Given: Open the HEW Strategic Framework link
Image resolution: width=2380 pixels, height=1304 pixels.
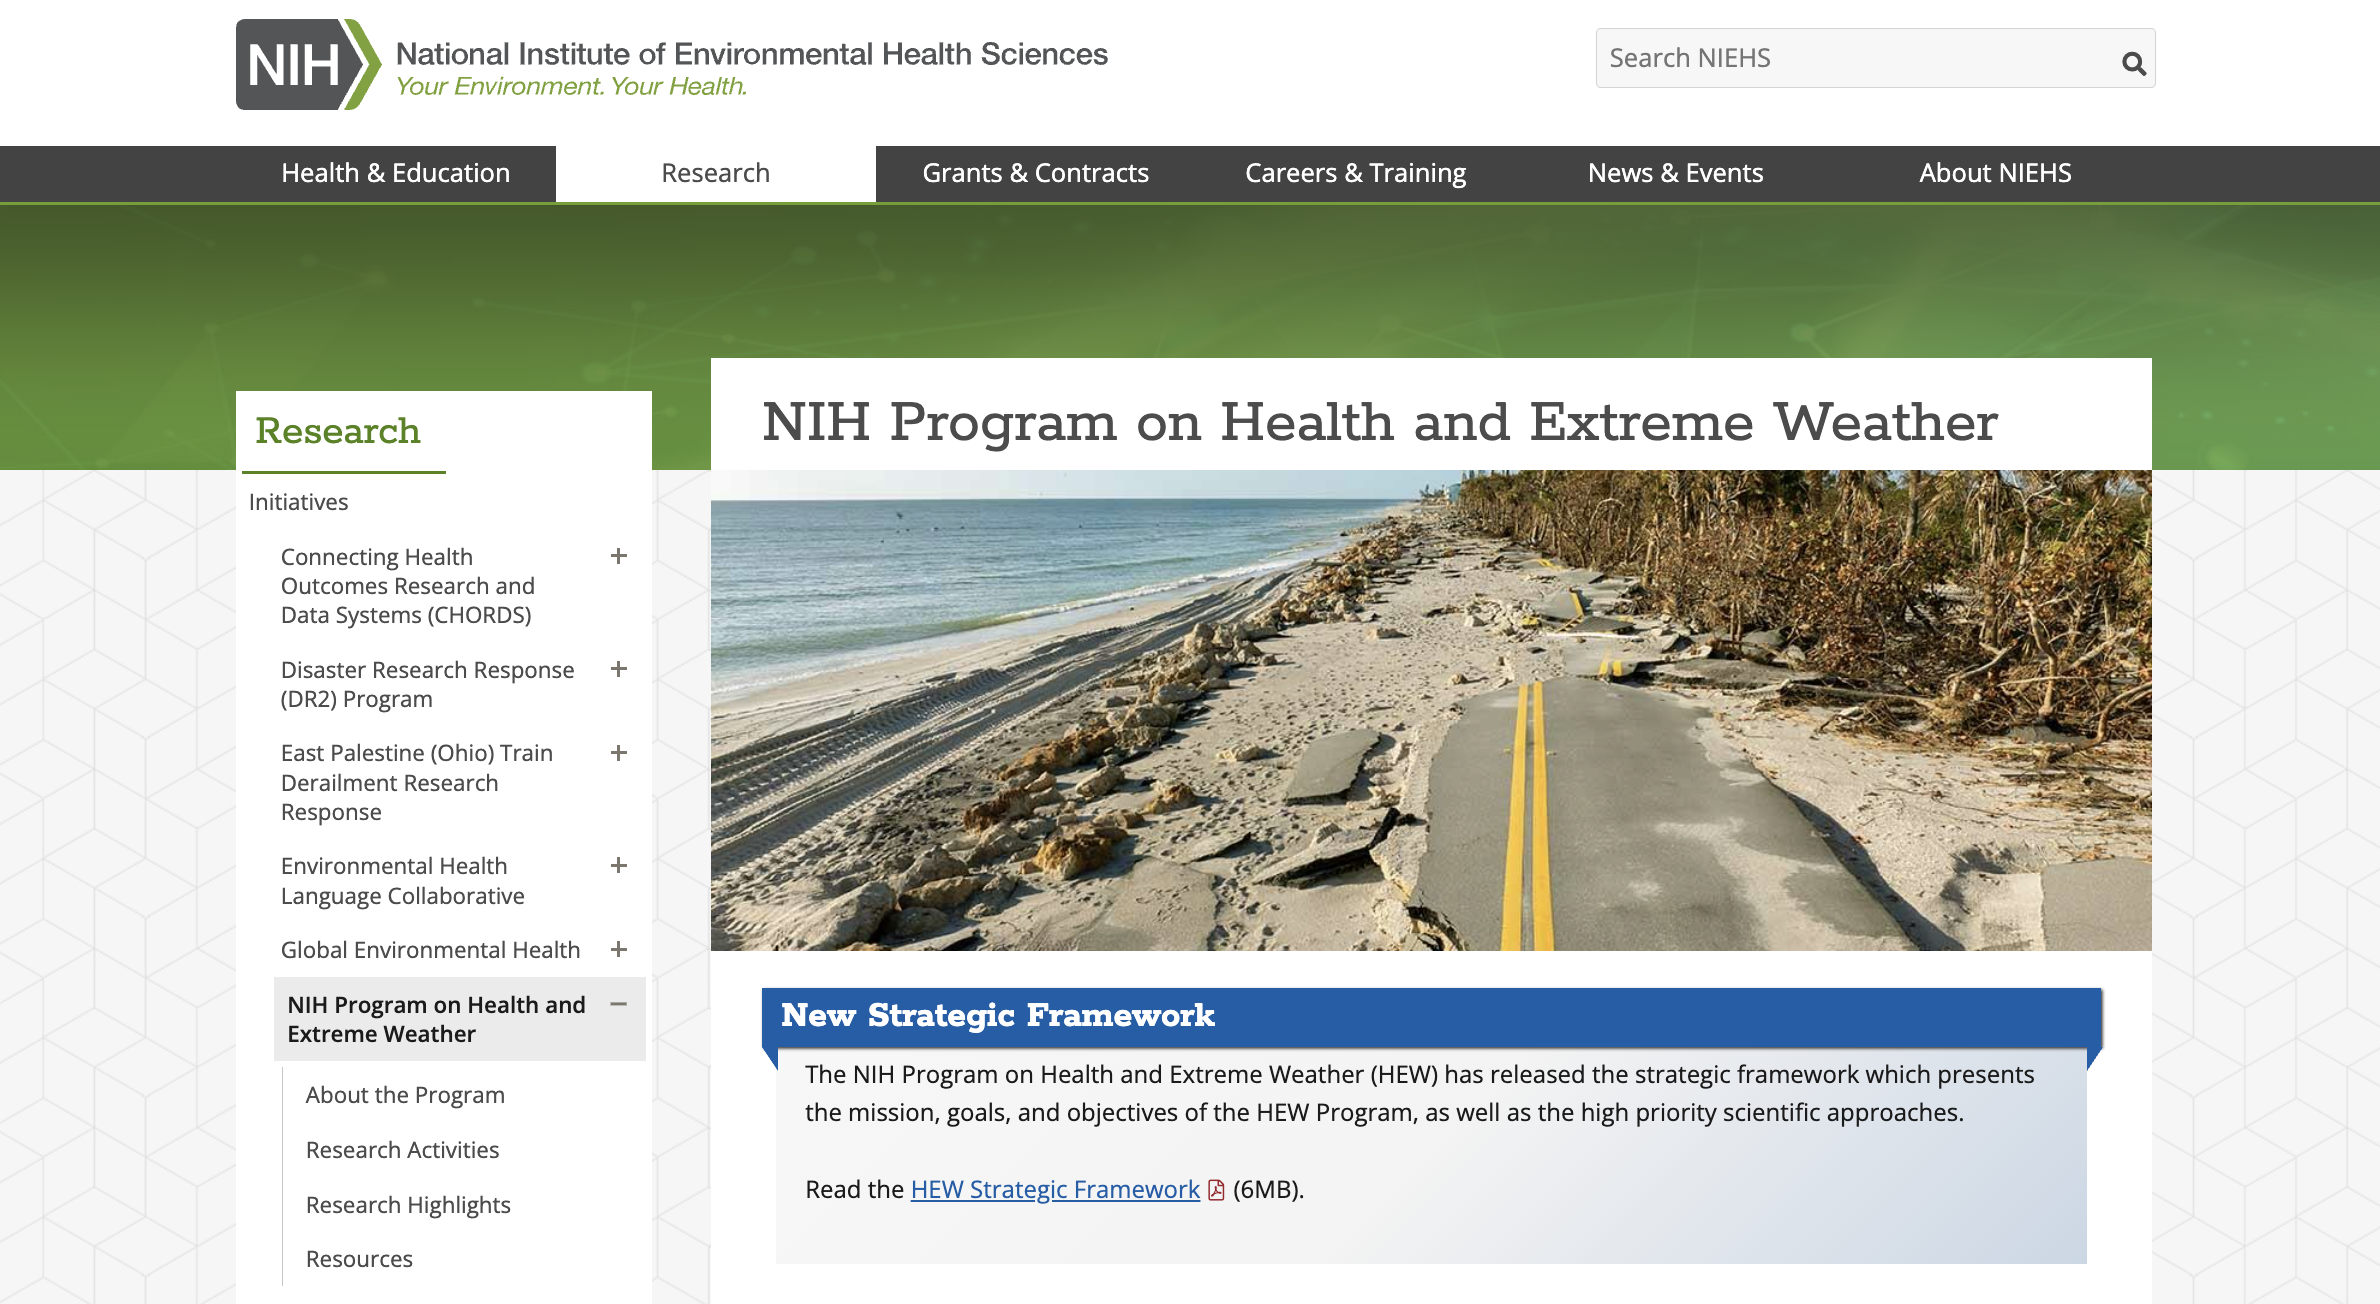Looking at the screenshot, I should click(1055, 1189).
